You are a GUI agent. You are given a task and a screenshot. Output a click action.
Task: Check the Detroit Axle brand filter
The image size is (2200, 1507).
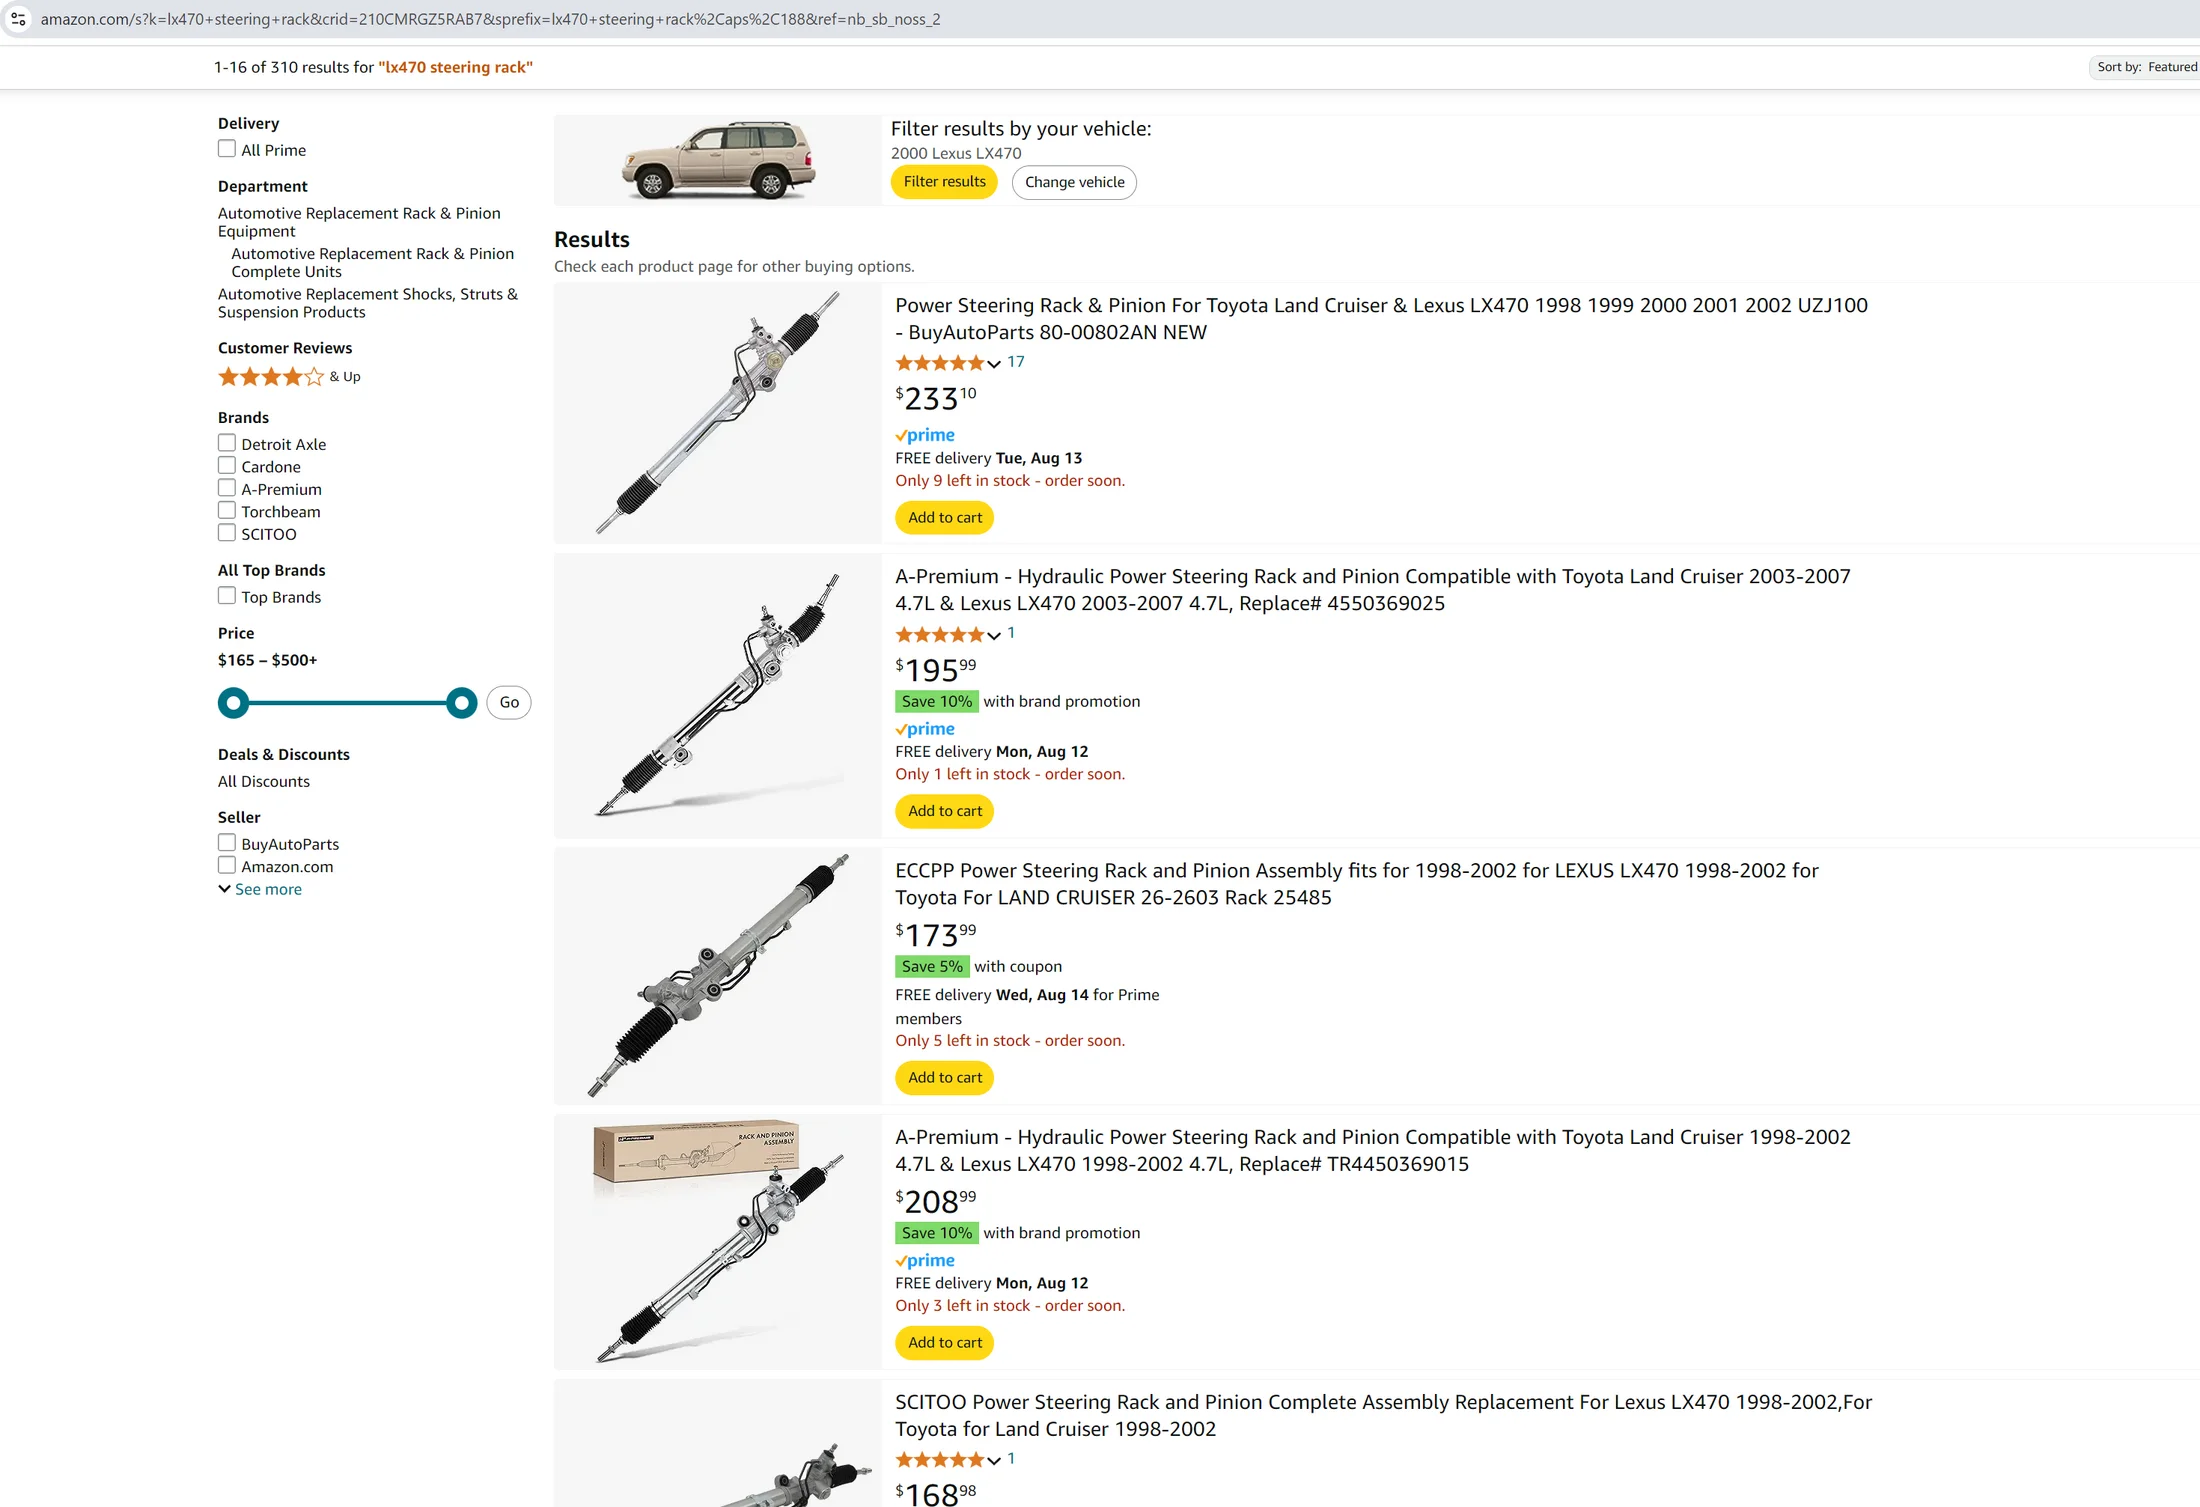click(x=227, y=443)
